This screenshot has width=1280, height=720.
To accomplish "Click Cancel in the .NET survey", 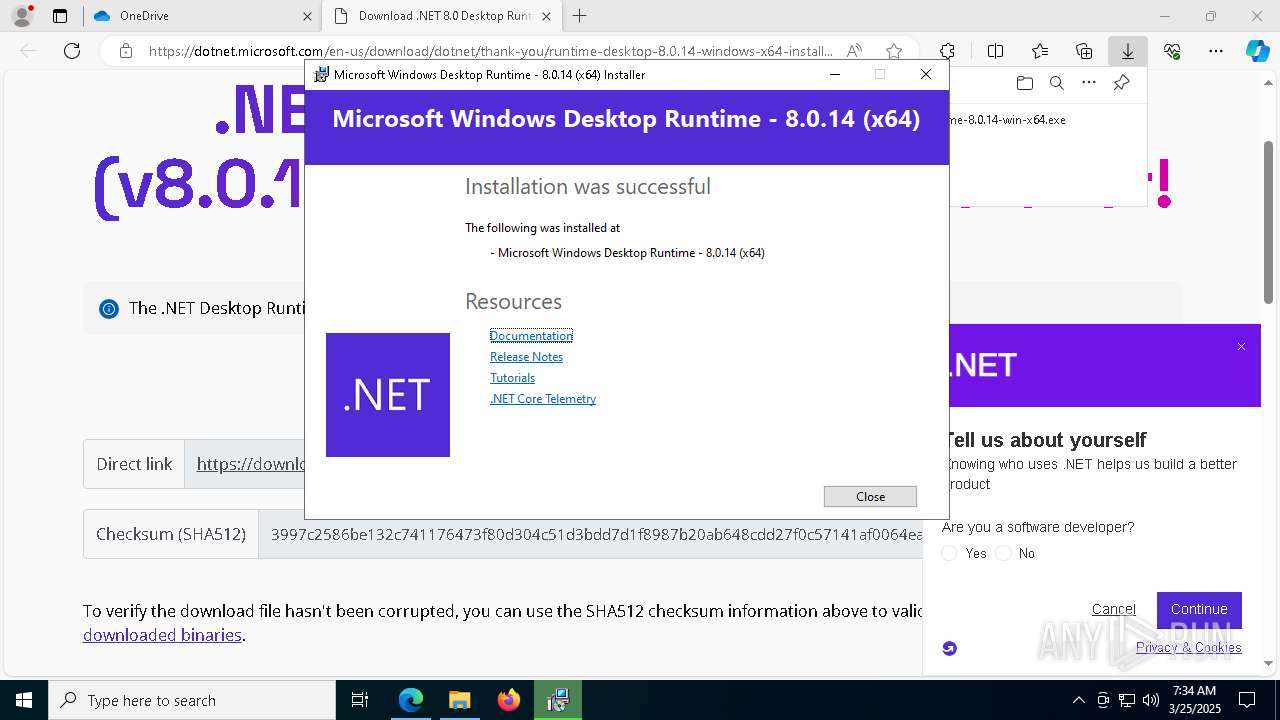I will coord(1113,609).
